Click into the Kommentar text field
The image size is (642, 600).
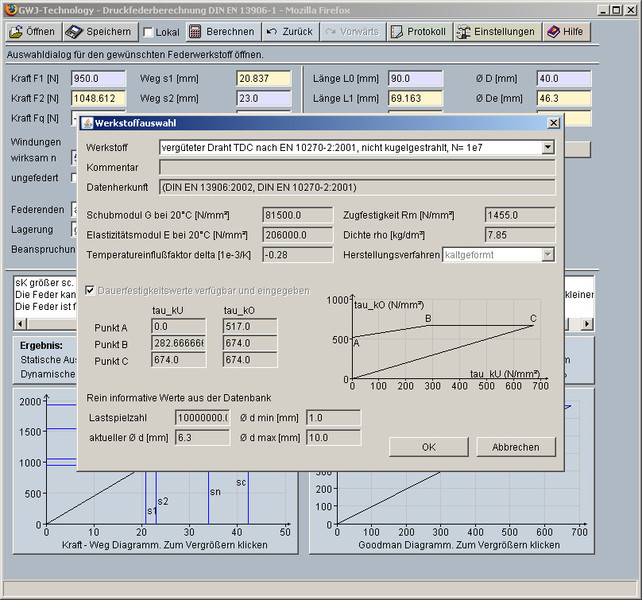(357, 167)
